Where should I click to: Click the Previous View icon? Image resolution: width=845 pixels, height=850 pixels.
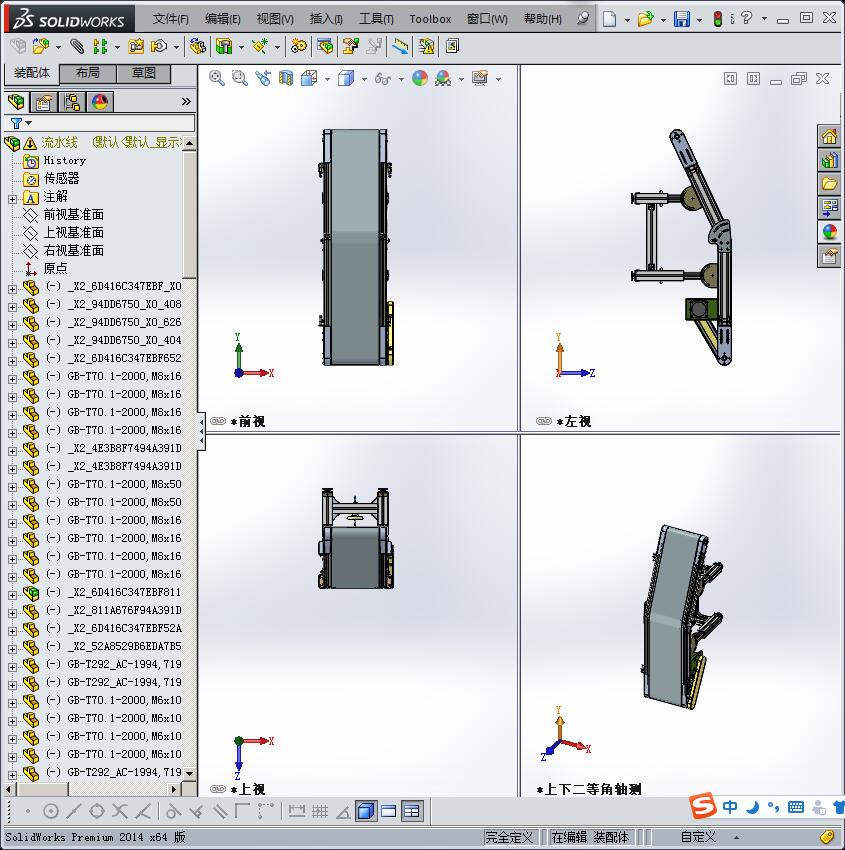[263, 78]
